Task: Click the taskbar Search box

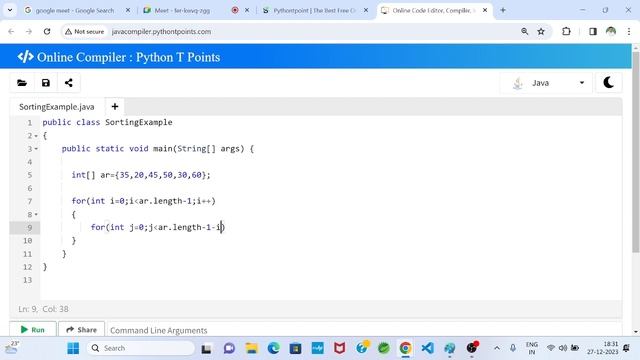Action: (x=141, y=348)
